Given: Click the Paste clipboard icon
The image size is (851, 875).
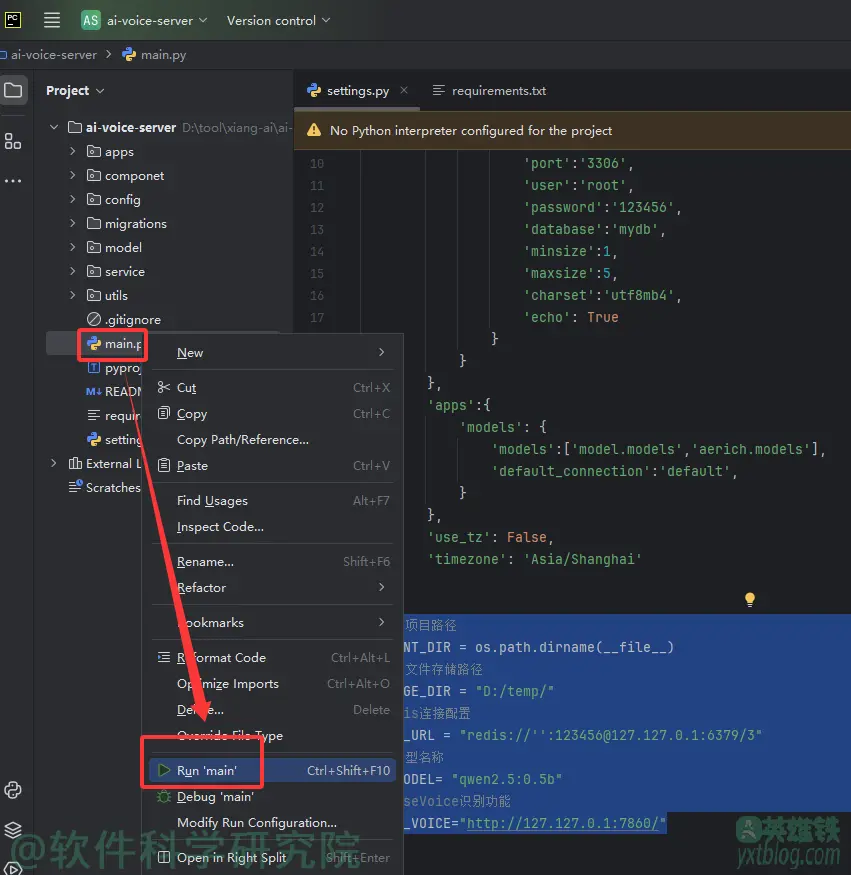Looking at the screenshot, I should coord(164,465).
